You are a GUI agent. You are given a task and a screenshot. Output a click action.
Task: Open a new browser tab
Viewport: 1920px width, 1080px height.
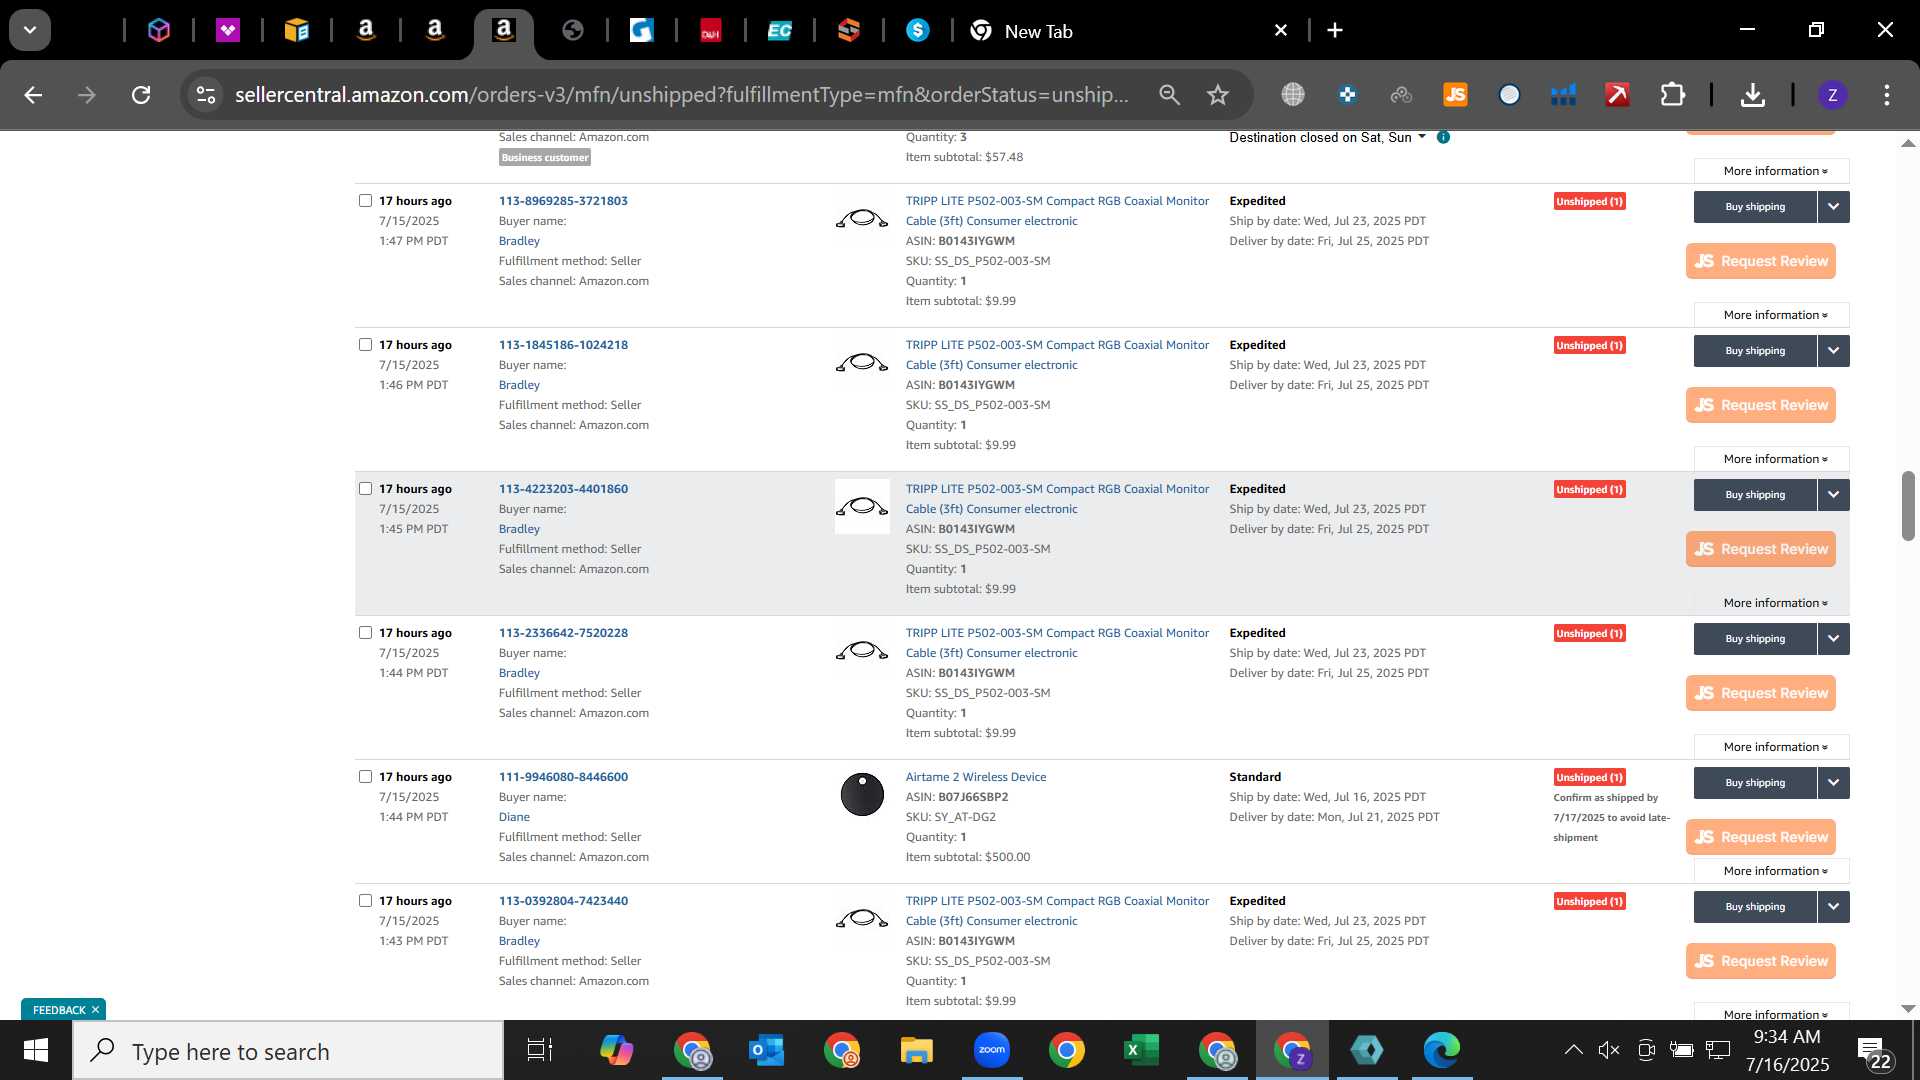(x=1334, y=31)
